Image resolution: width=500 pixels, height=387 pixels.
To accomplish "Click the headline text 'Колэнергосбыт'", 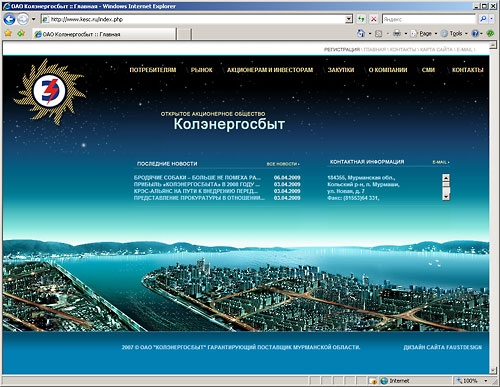I will 229,124.
